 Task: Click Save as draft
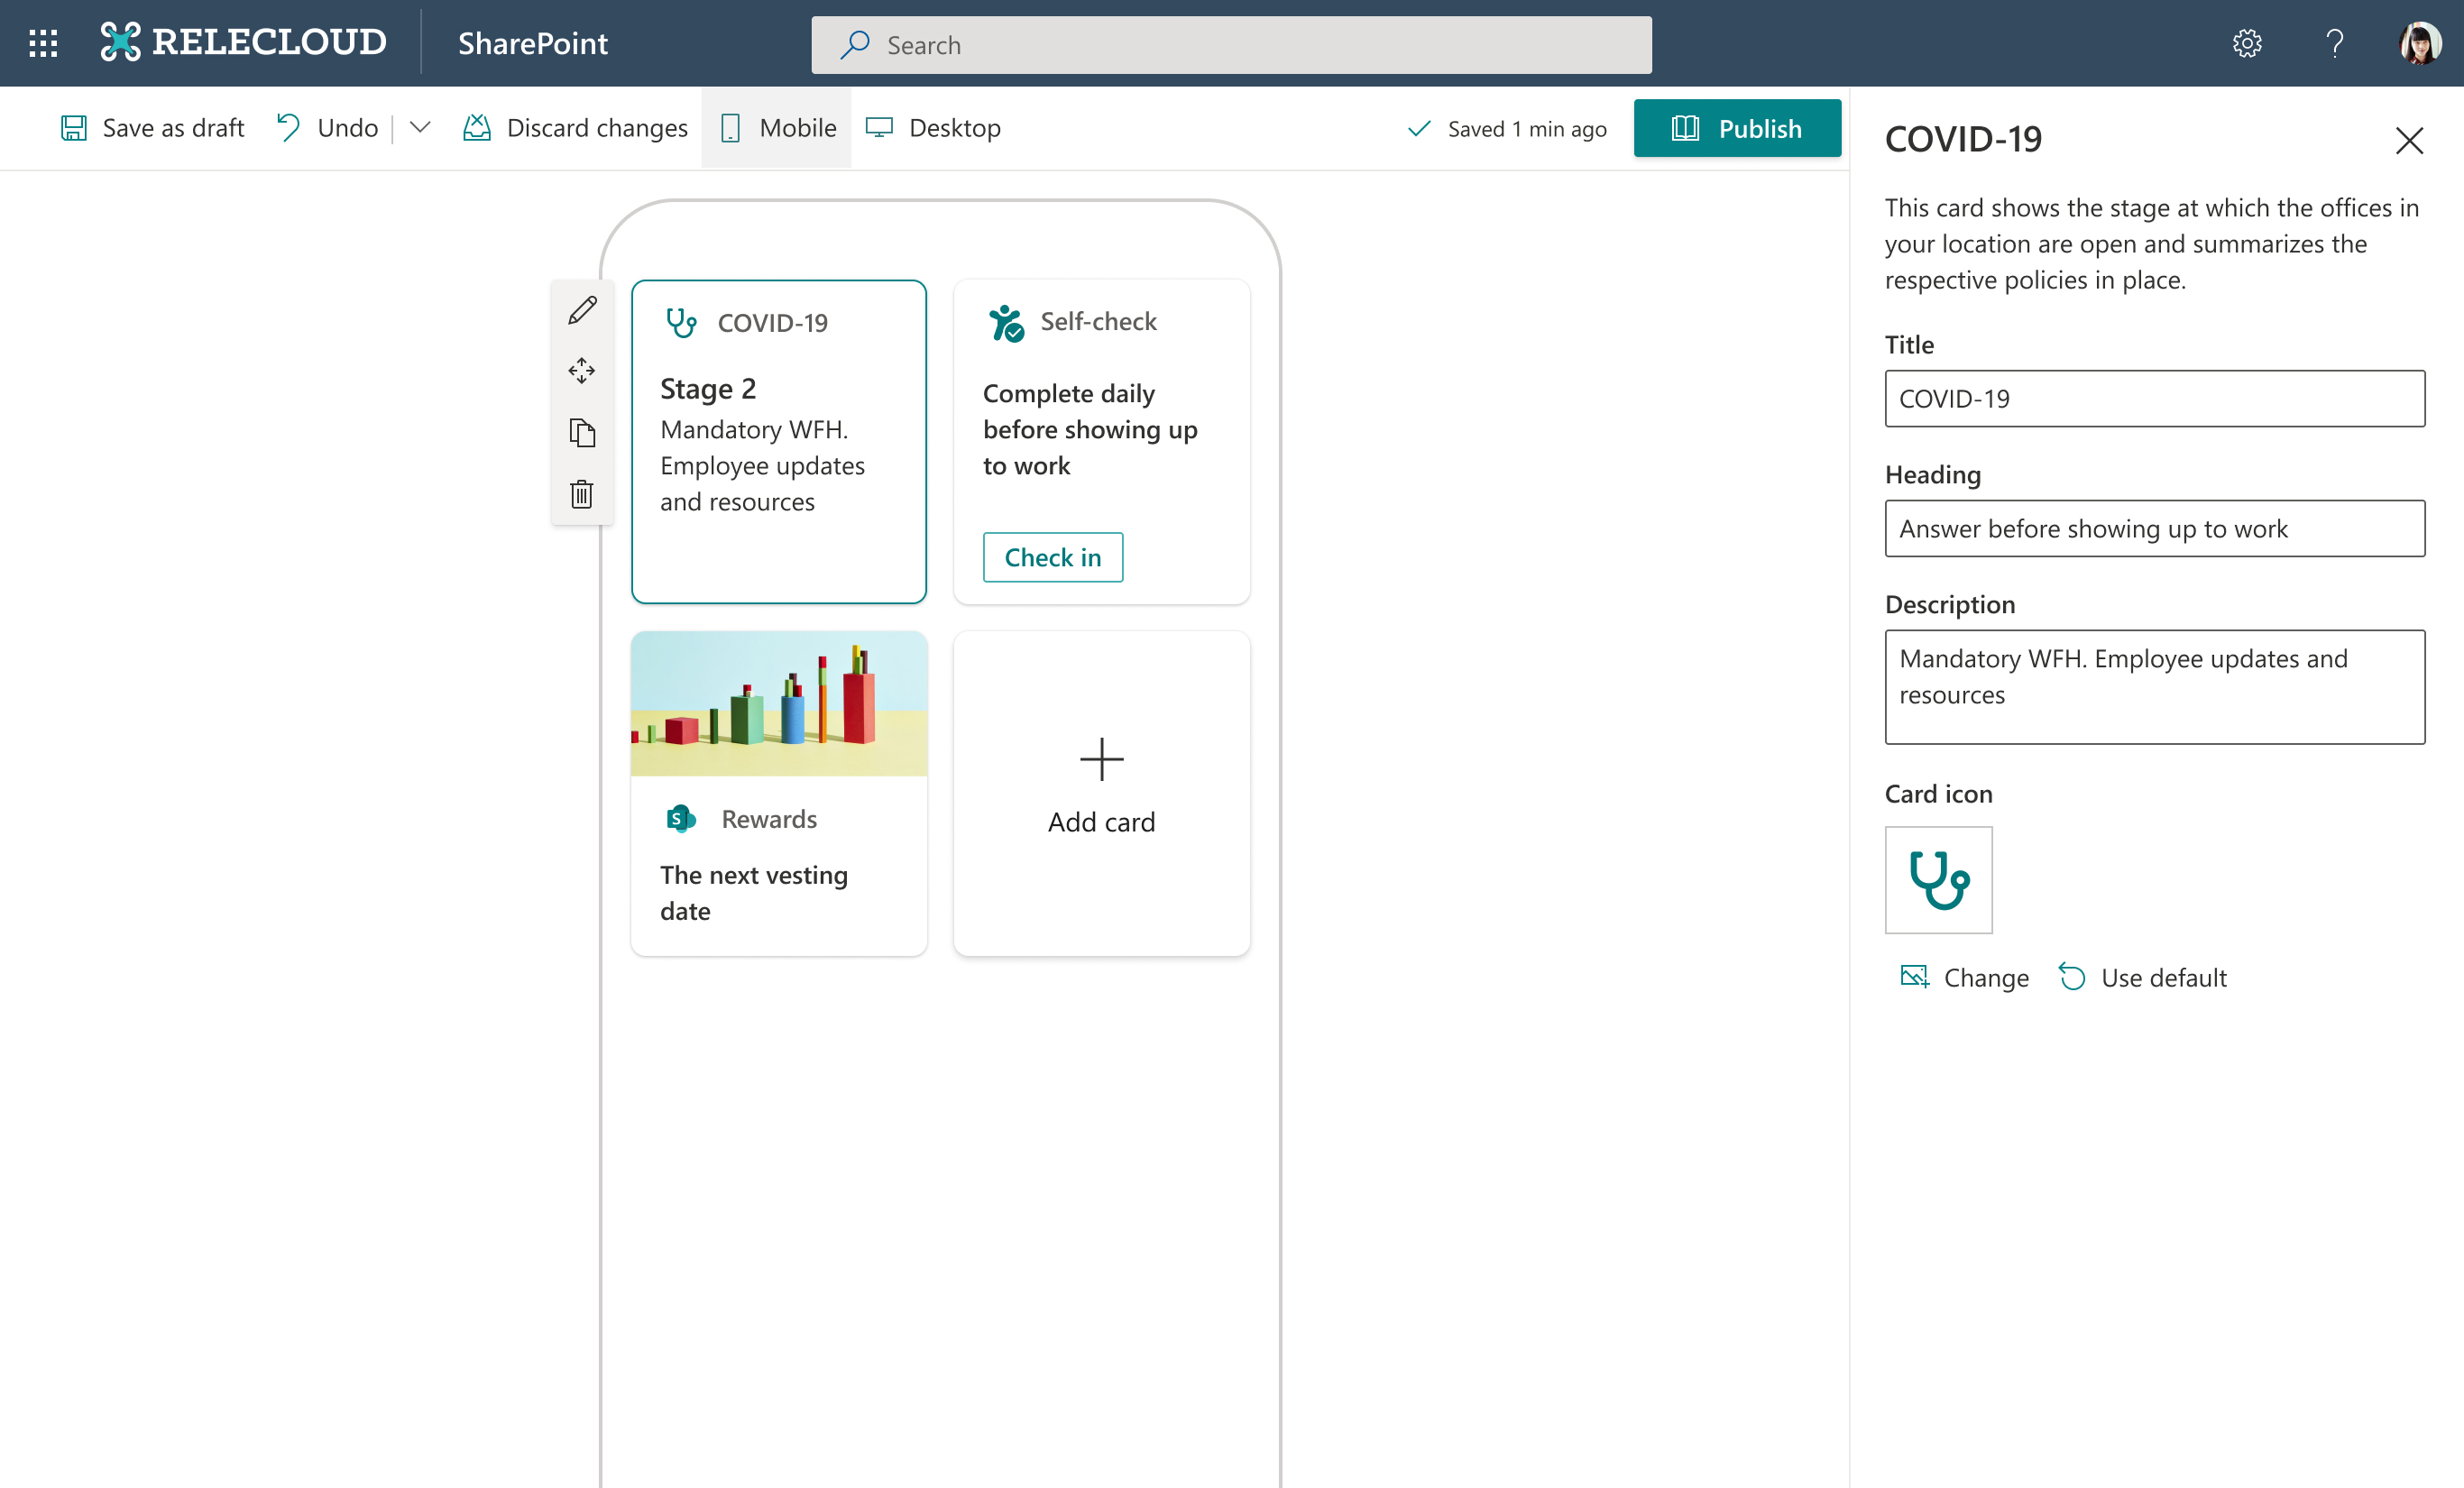[x=153, y=128]
